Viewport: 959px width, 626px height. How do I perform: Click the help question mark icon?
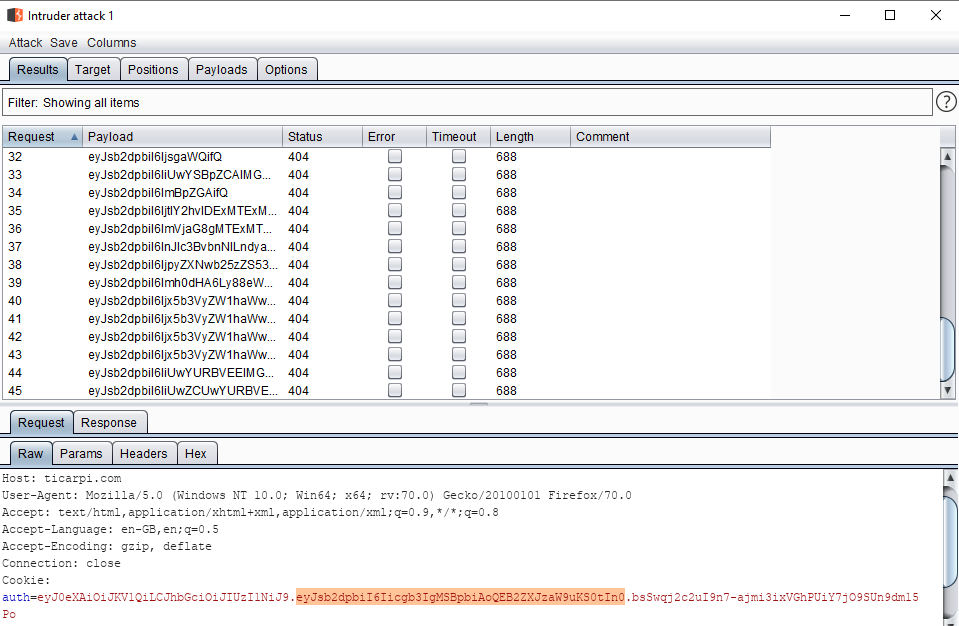click(x=946, y=102)
